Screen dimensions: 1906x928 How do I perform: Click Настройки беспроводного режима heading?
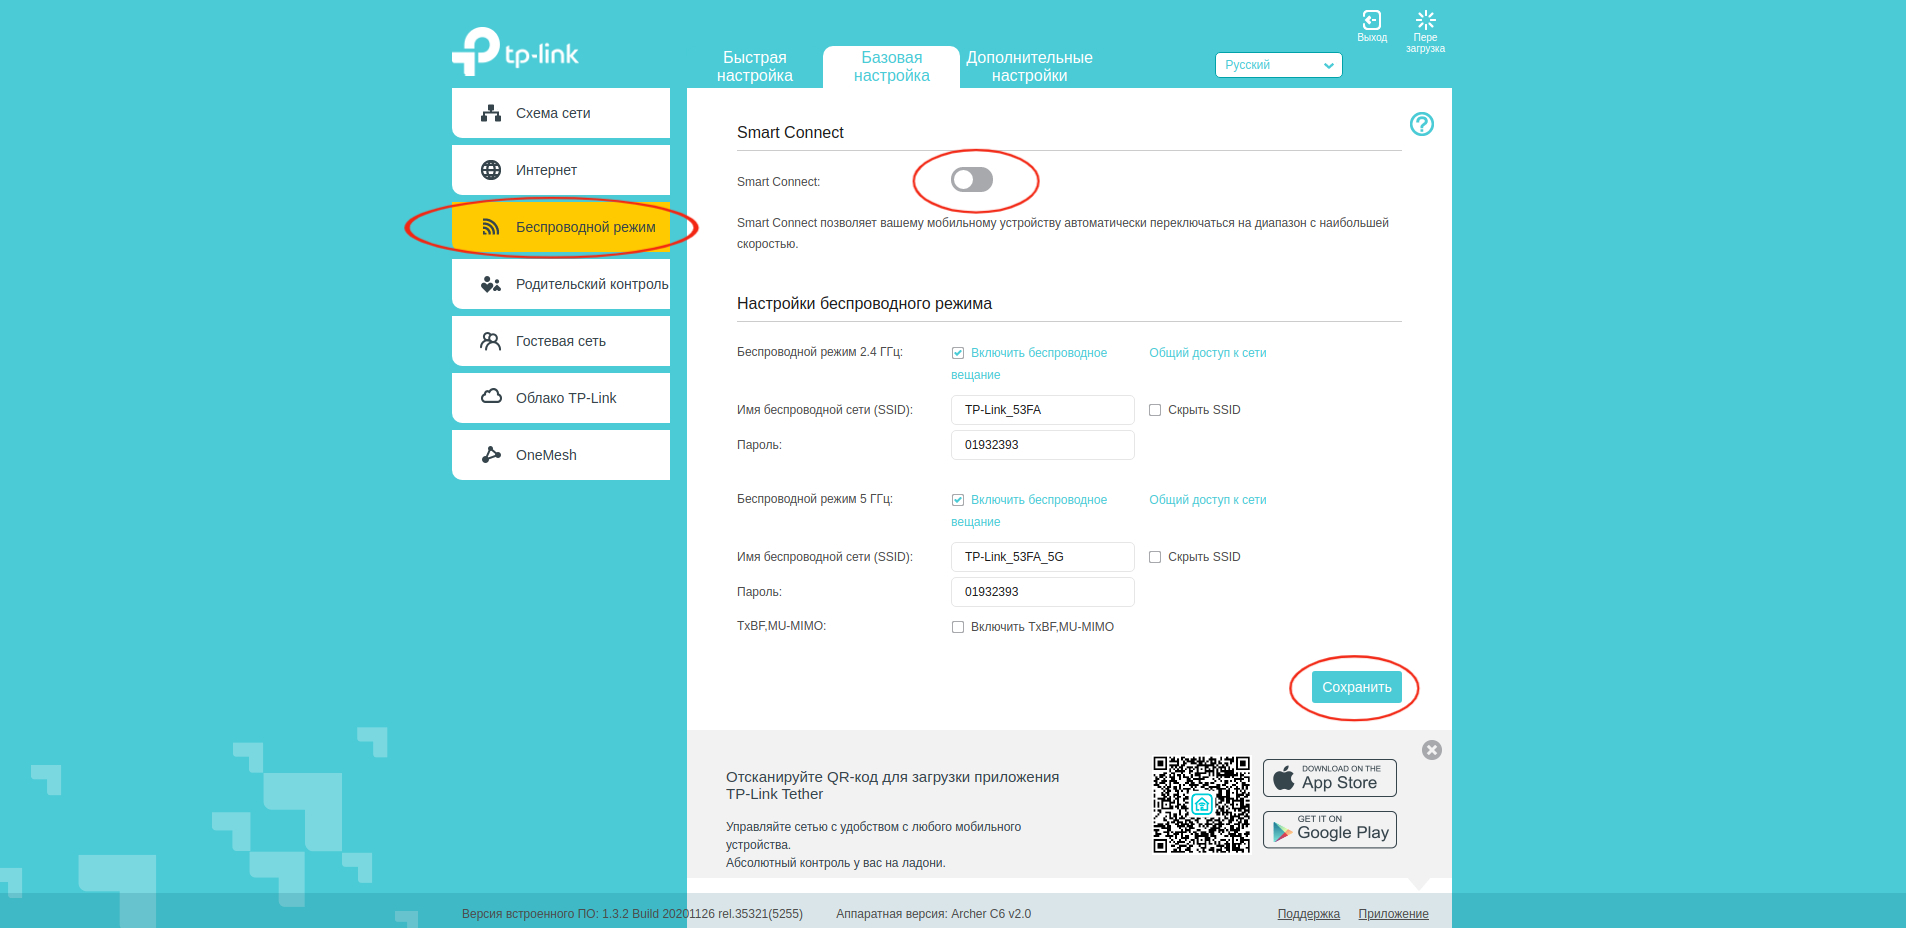tap(864, 303)
